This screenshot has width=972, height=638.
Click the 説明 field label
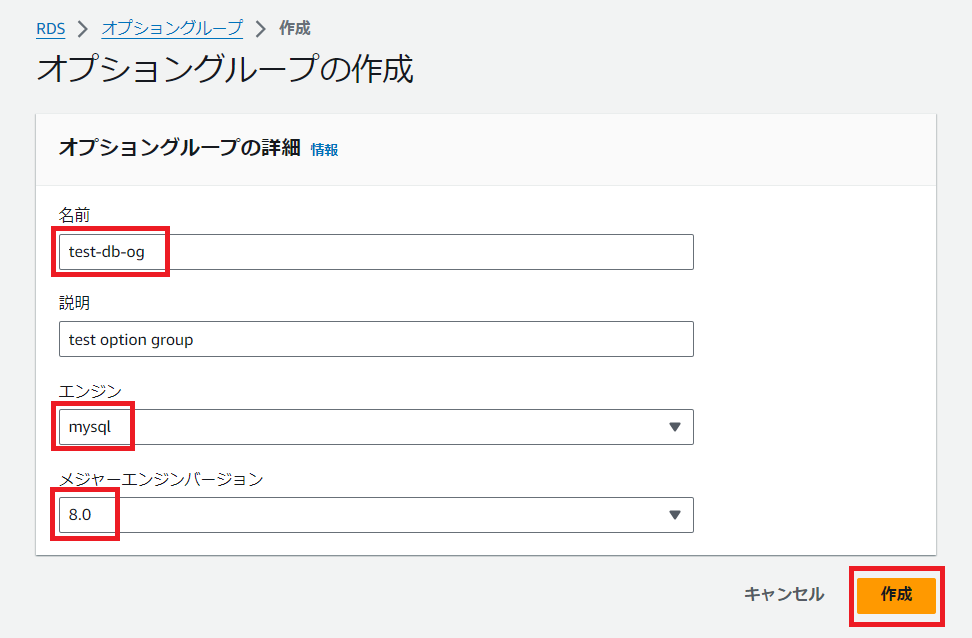tap(75, 302)
